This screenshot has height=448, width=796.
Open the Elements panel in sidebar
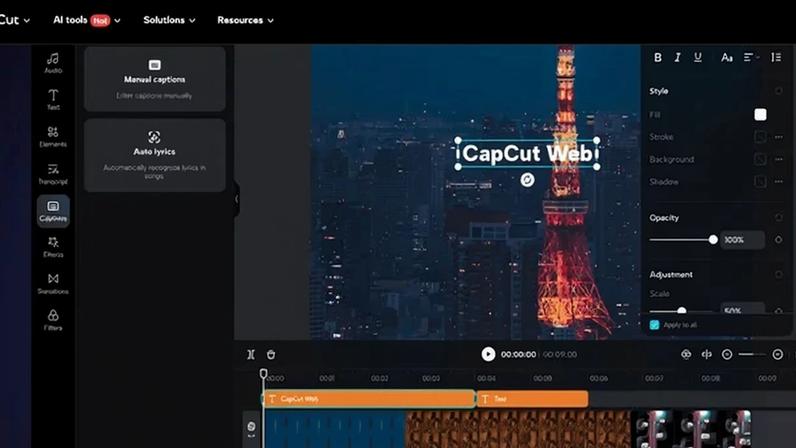pyautogui.click(x=53, y=137)
